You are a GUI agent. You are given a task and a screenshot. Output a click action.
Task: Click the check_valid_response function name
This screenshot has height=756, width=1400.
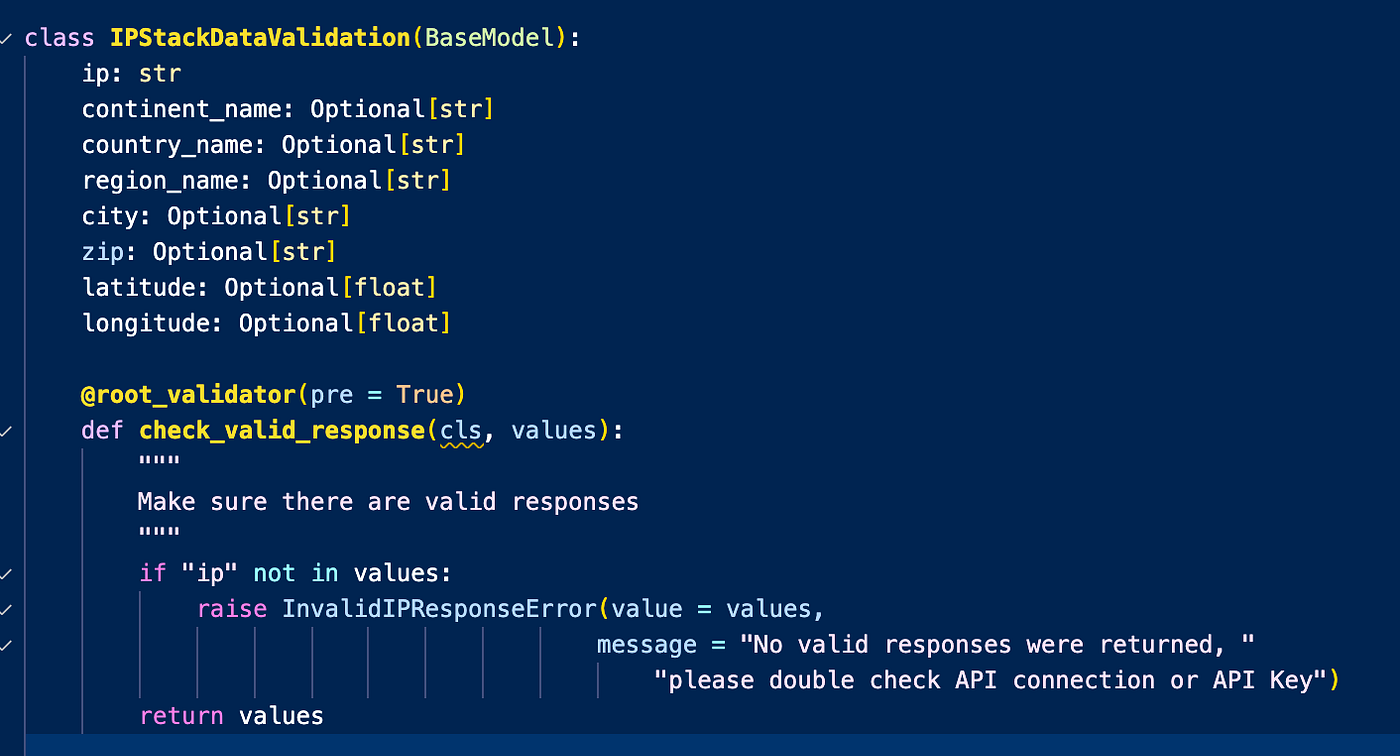point(282,431)
